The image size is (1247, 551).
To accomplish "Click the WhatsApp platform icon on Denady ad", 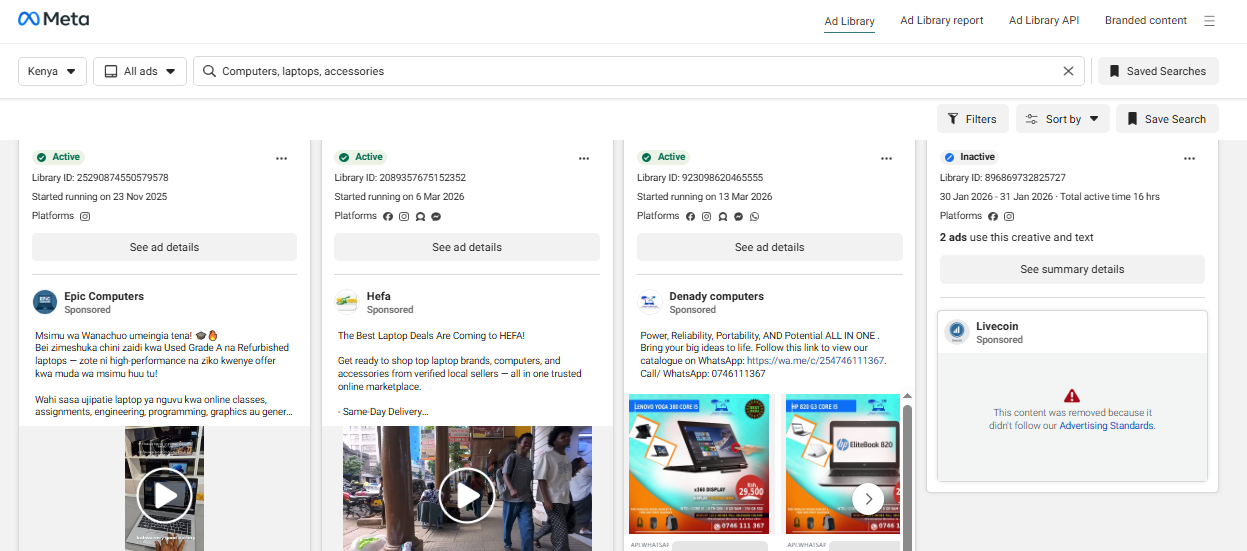I will [x=754, y=216].
